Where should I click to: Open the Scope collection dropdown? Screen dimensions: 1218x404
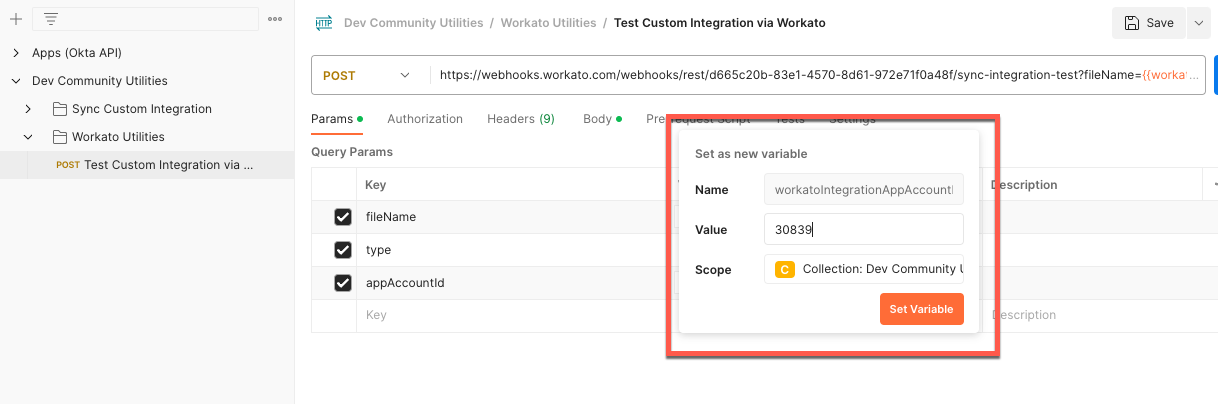[x=864, y=269]
